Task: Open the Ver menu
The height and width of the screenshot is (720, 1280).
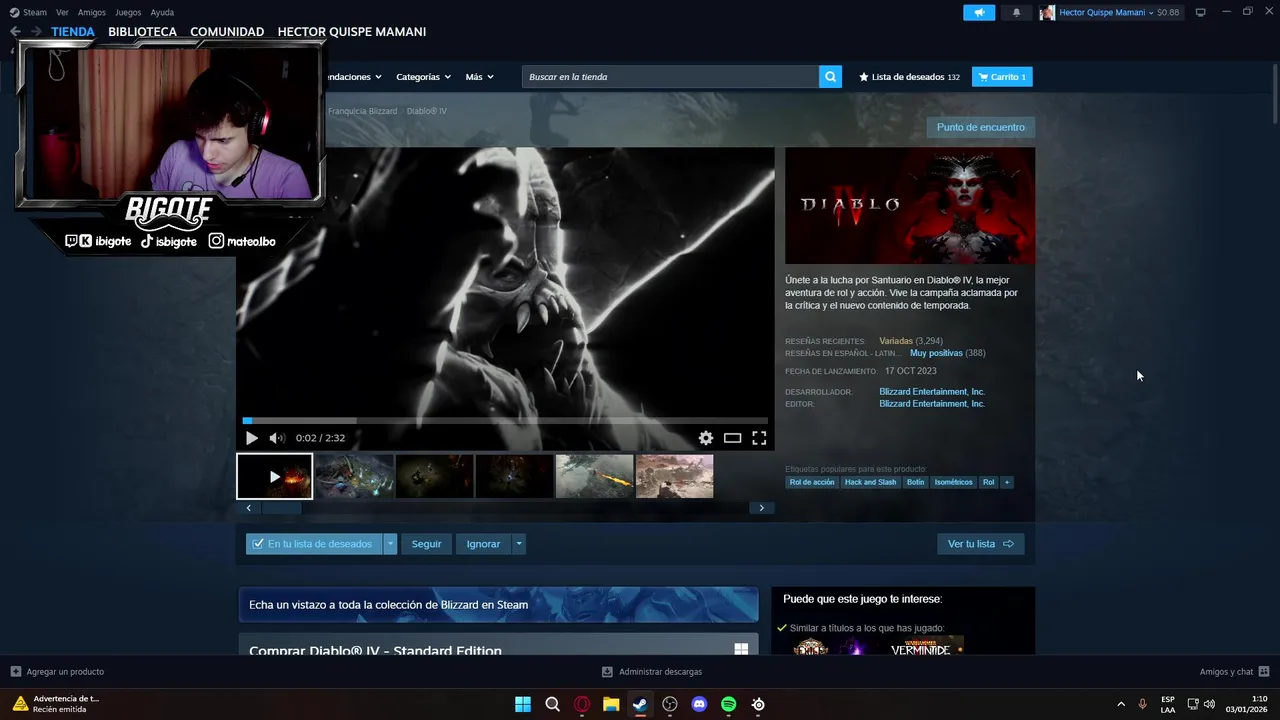Action: coord(63,12)
